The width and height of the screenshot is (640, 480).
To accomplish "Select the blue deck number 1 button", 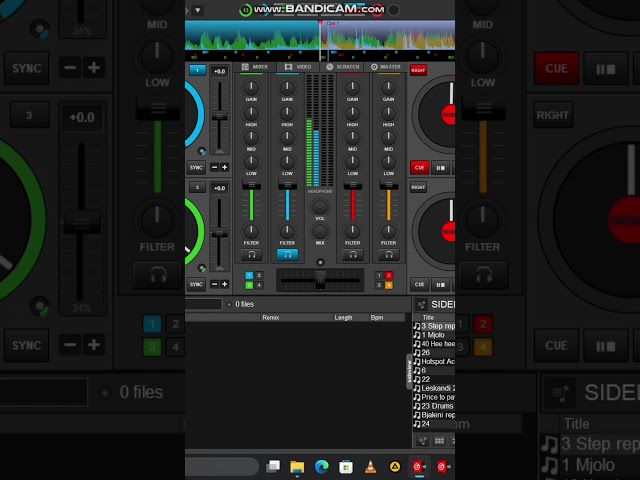I will point(198,71).
